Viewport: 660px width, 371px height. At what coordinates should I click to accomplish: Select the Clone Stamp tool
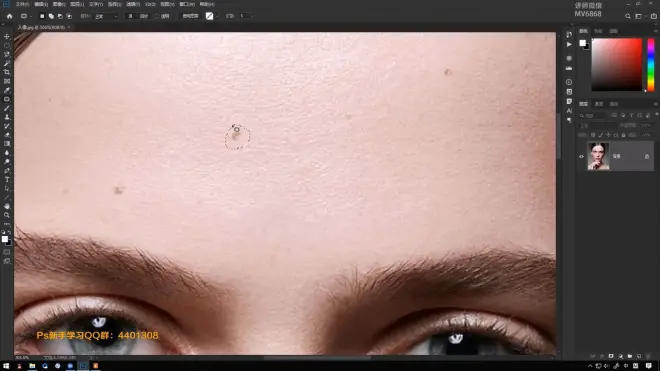coord(7,117)
